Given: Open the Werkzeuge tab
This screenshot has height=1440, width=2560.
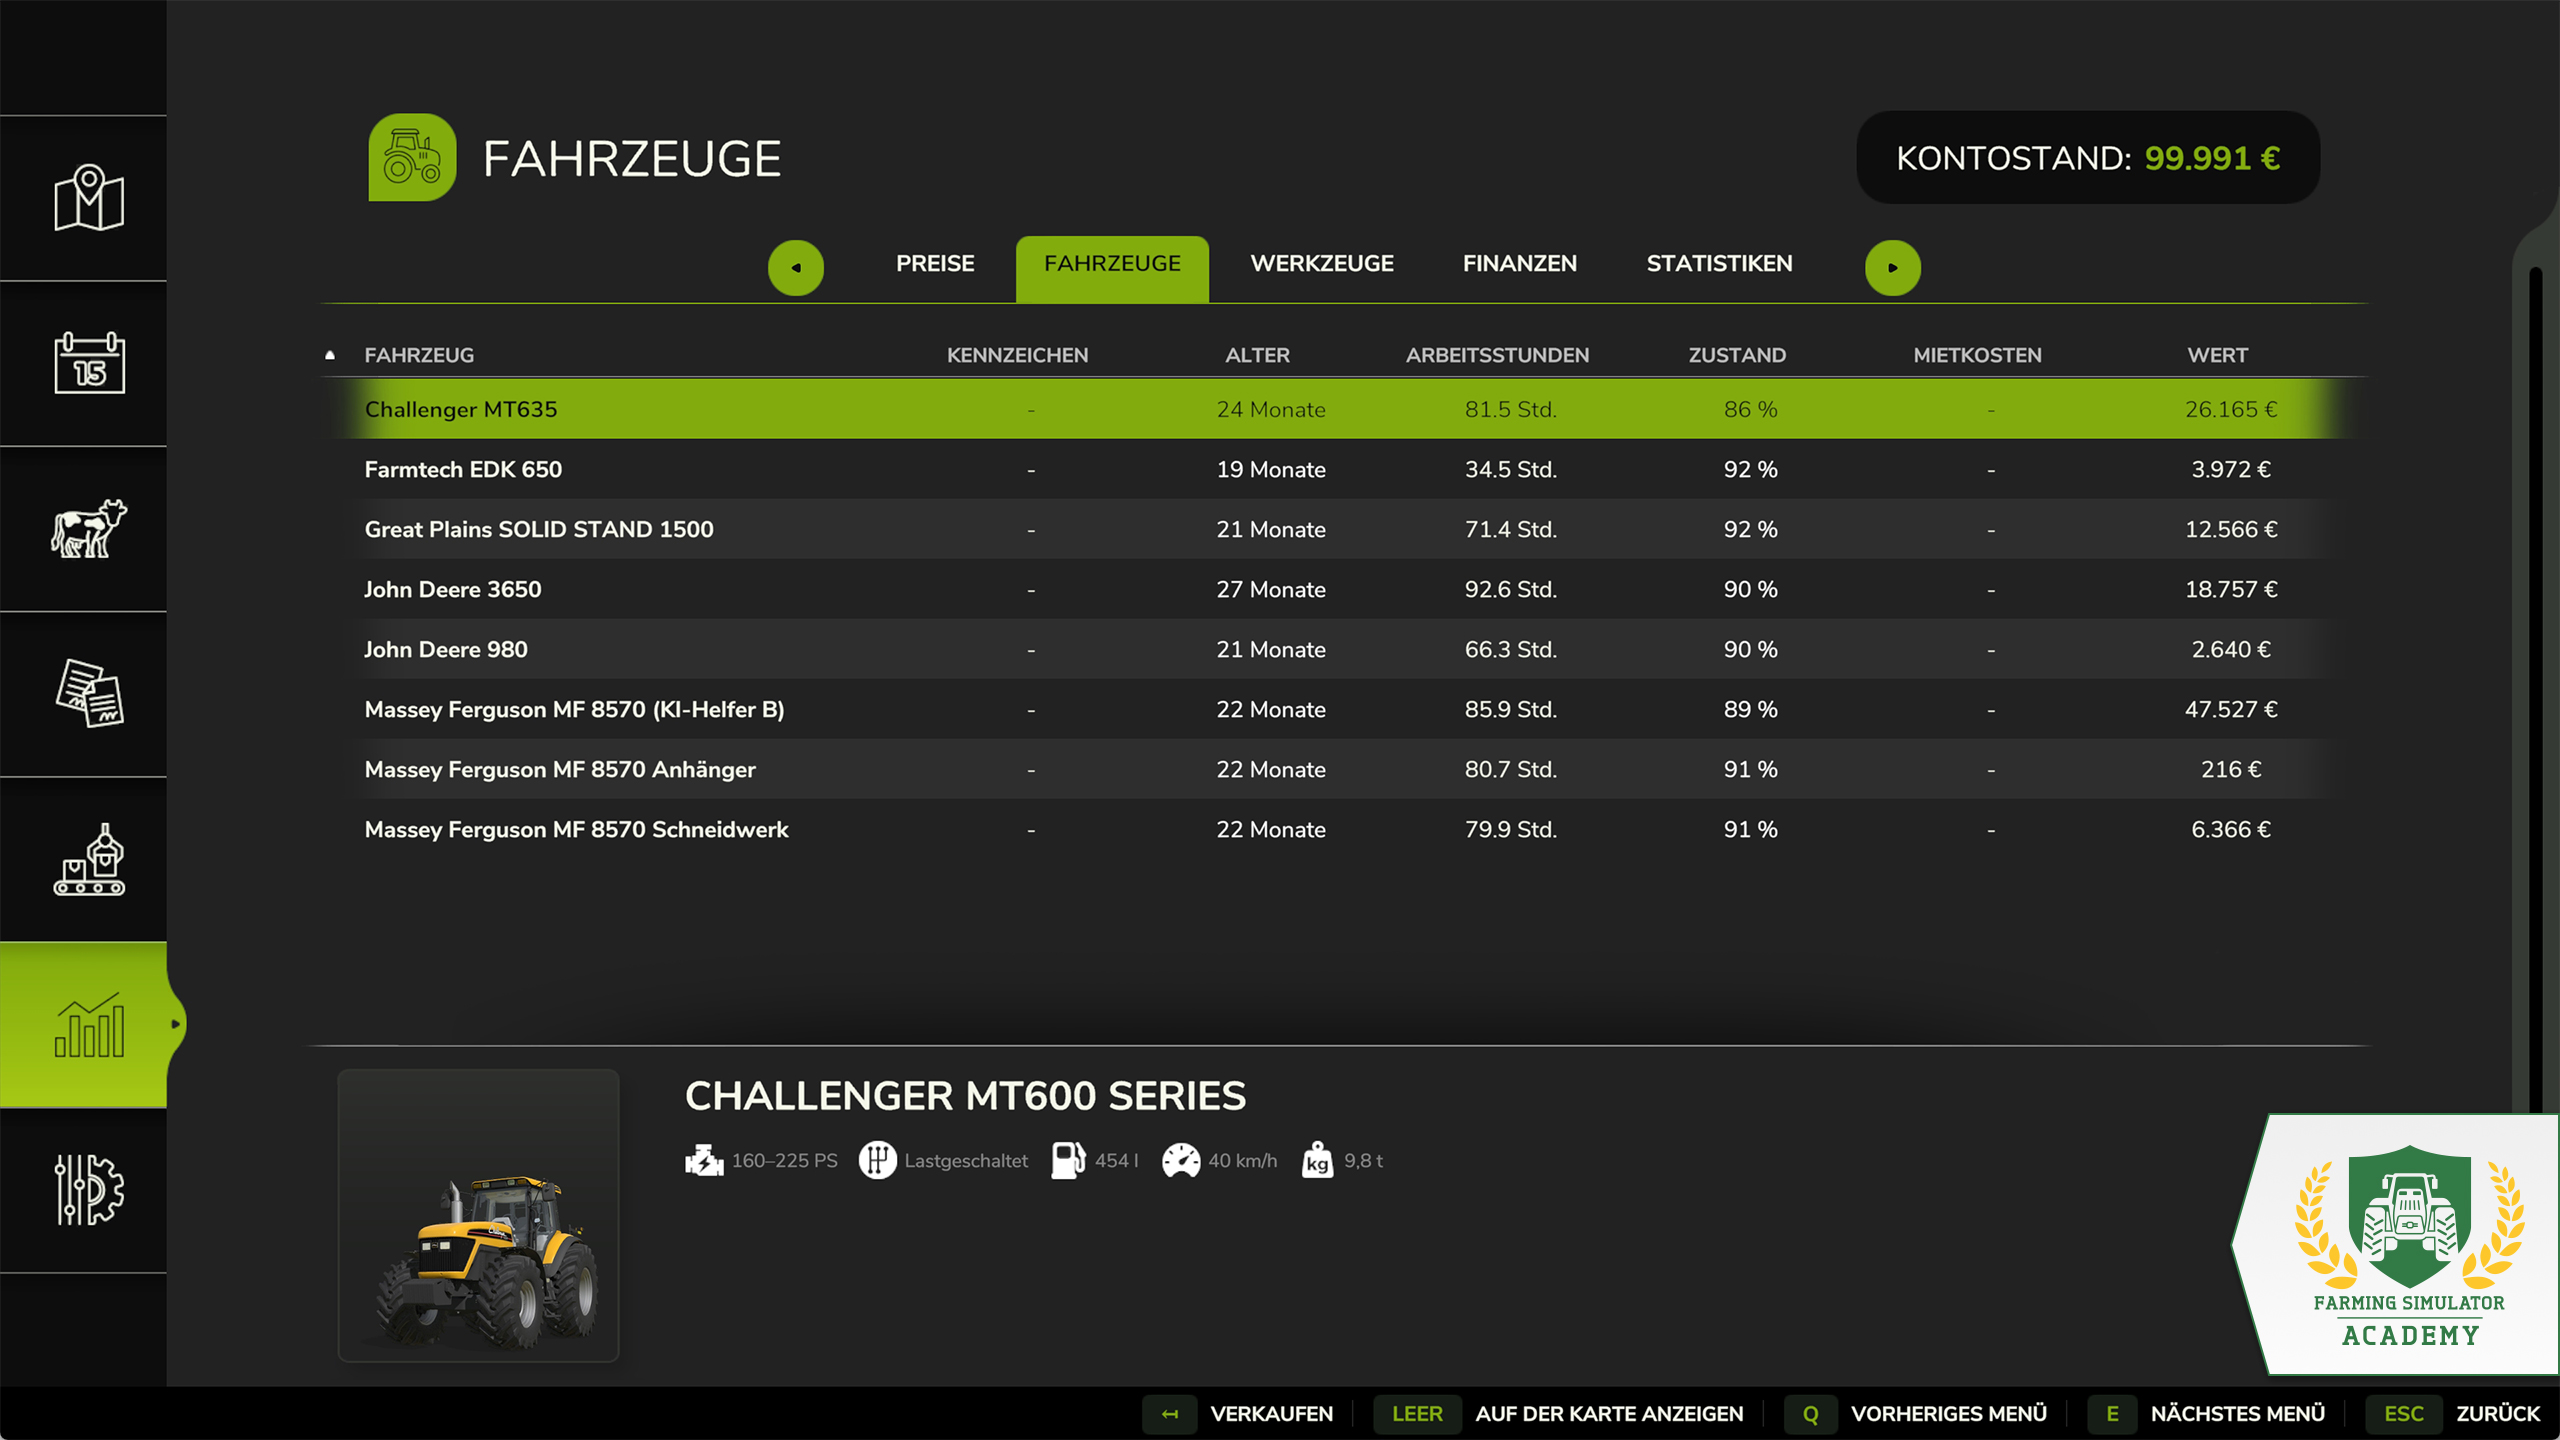Looking at the screenshot, I should [1321, 264].
